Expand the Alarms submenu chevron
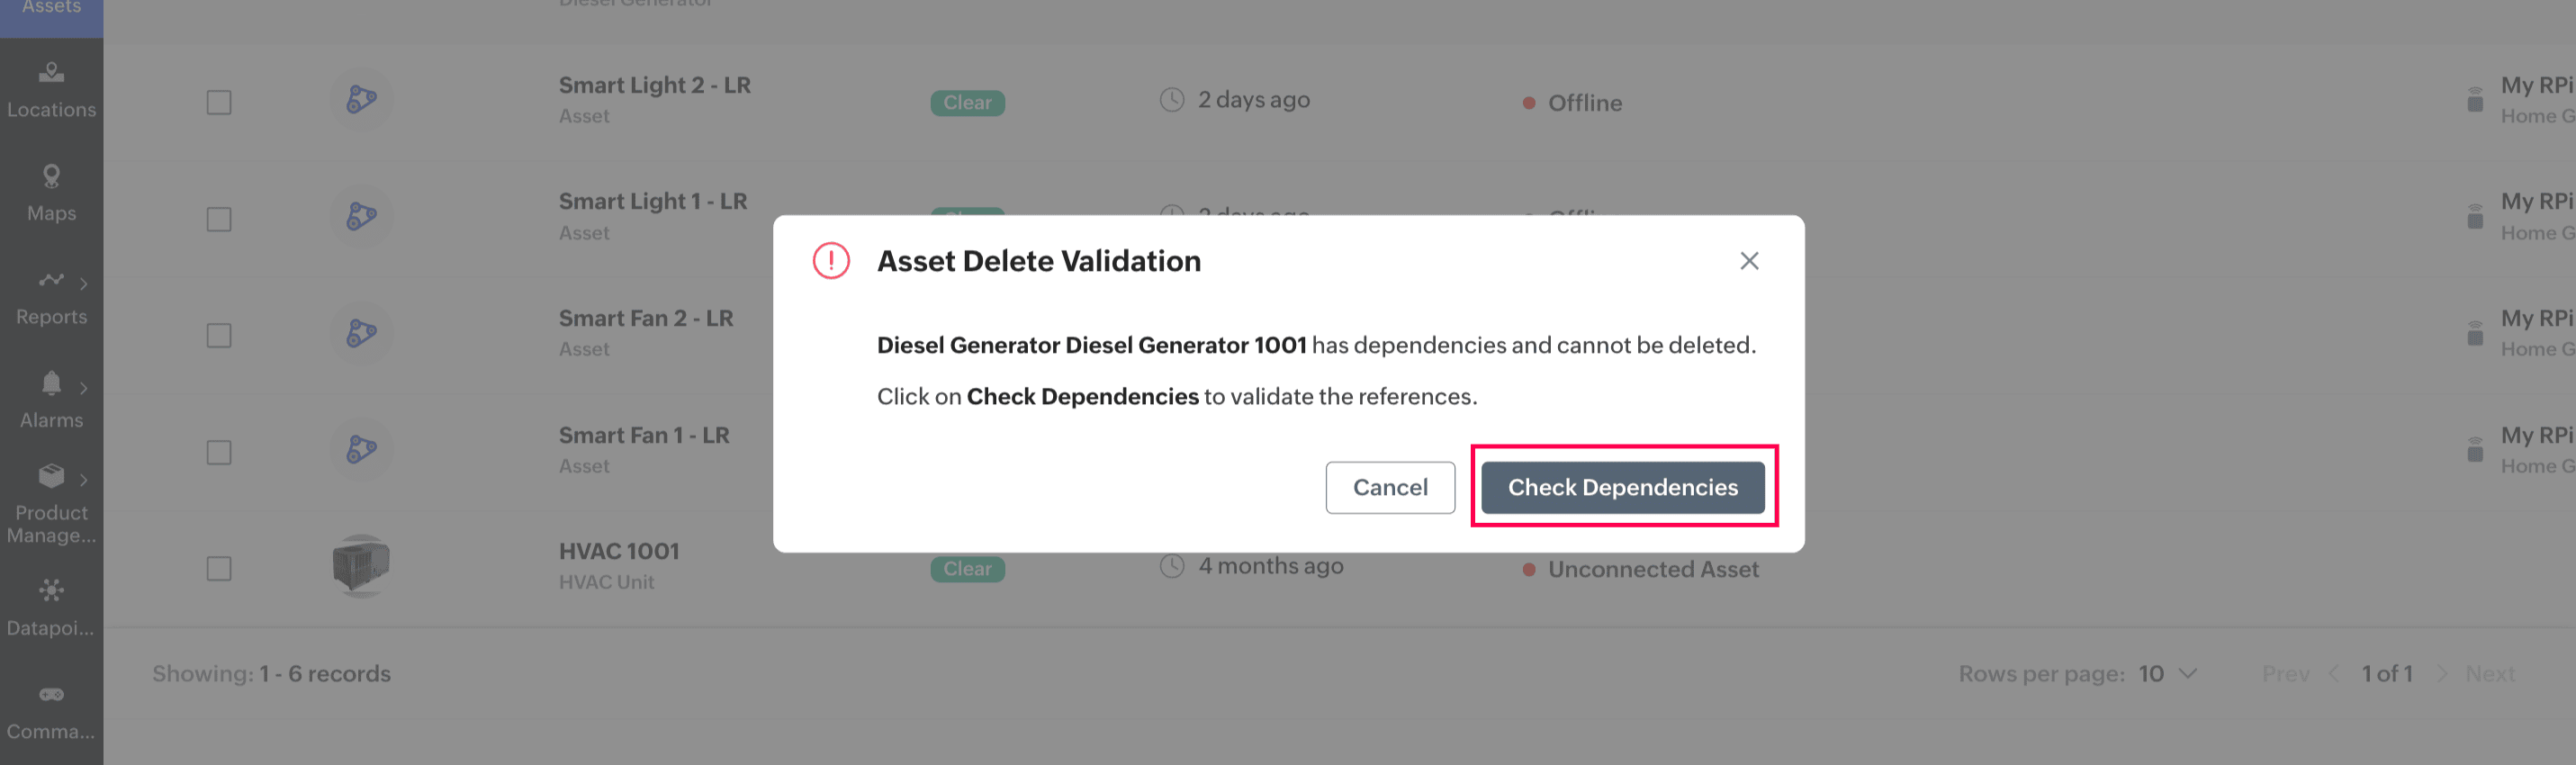2576x765 pixels. (84, 387)
